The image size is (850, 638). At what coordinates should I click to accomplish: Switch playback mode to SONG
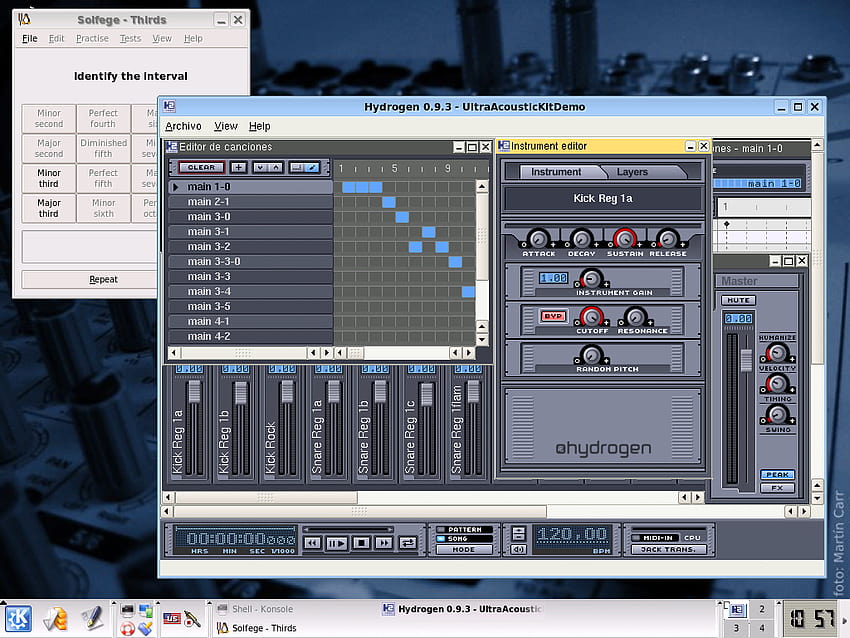[x=465, y=539]
